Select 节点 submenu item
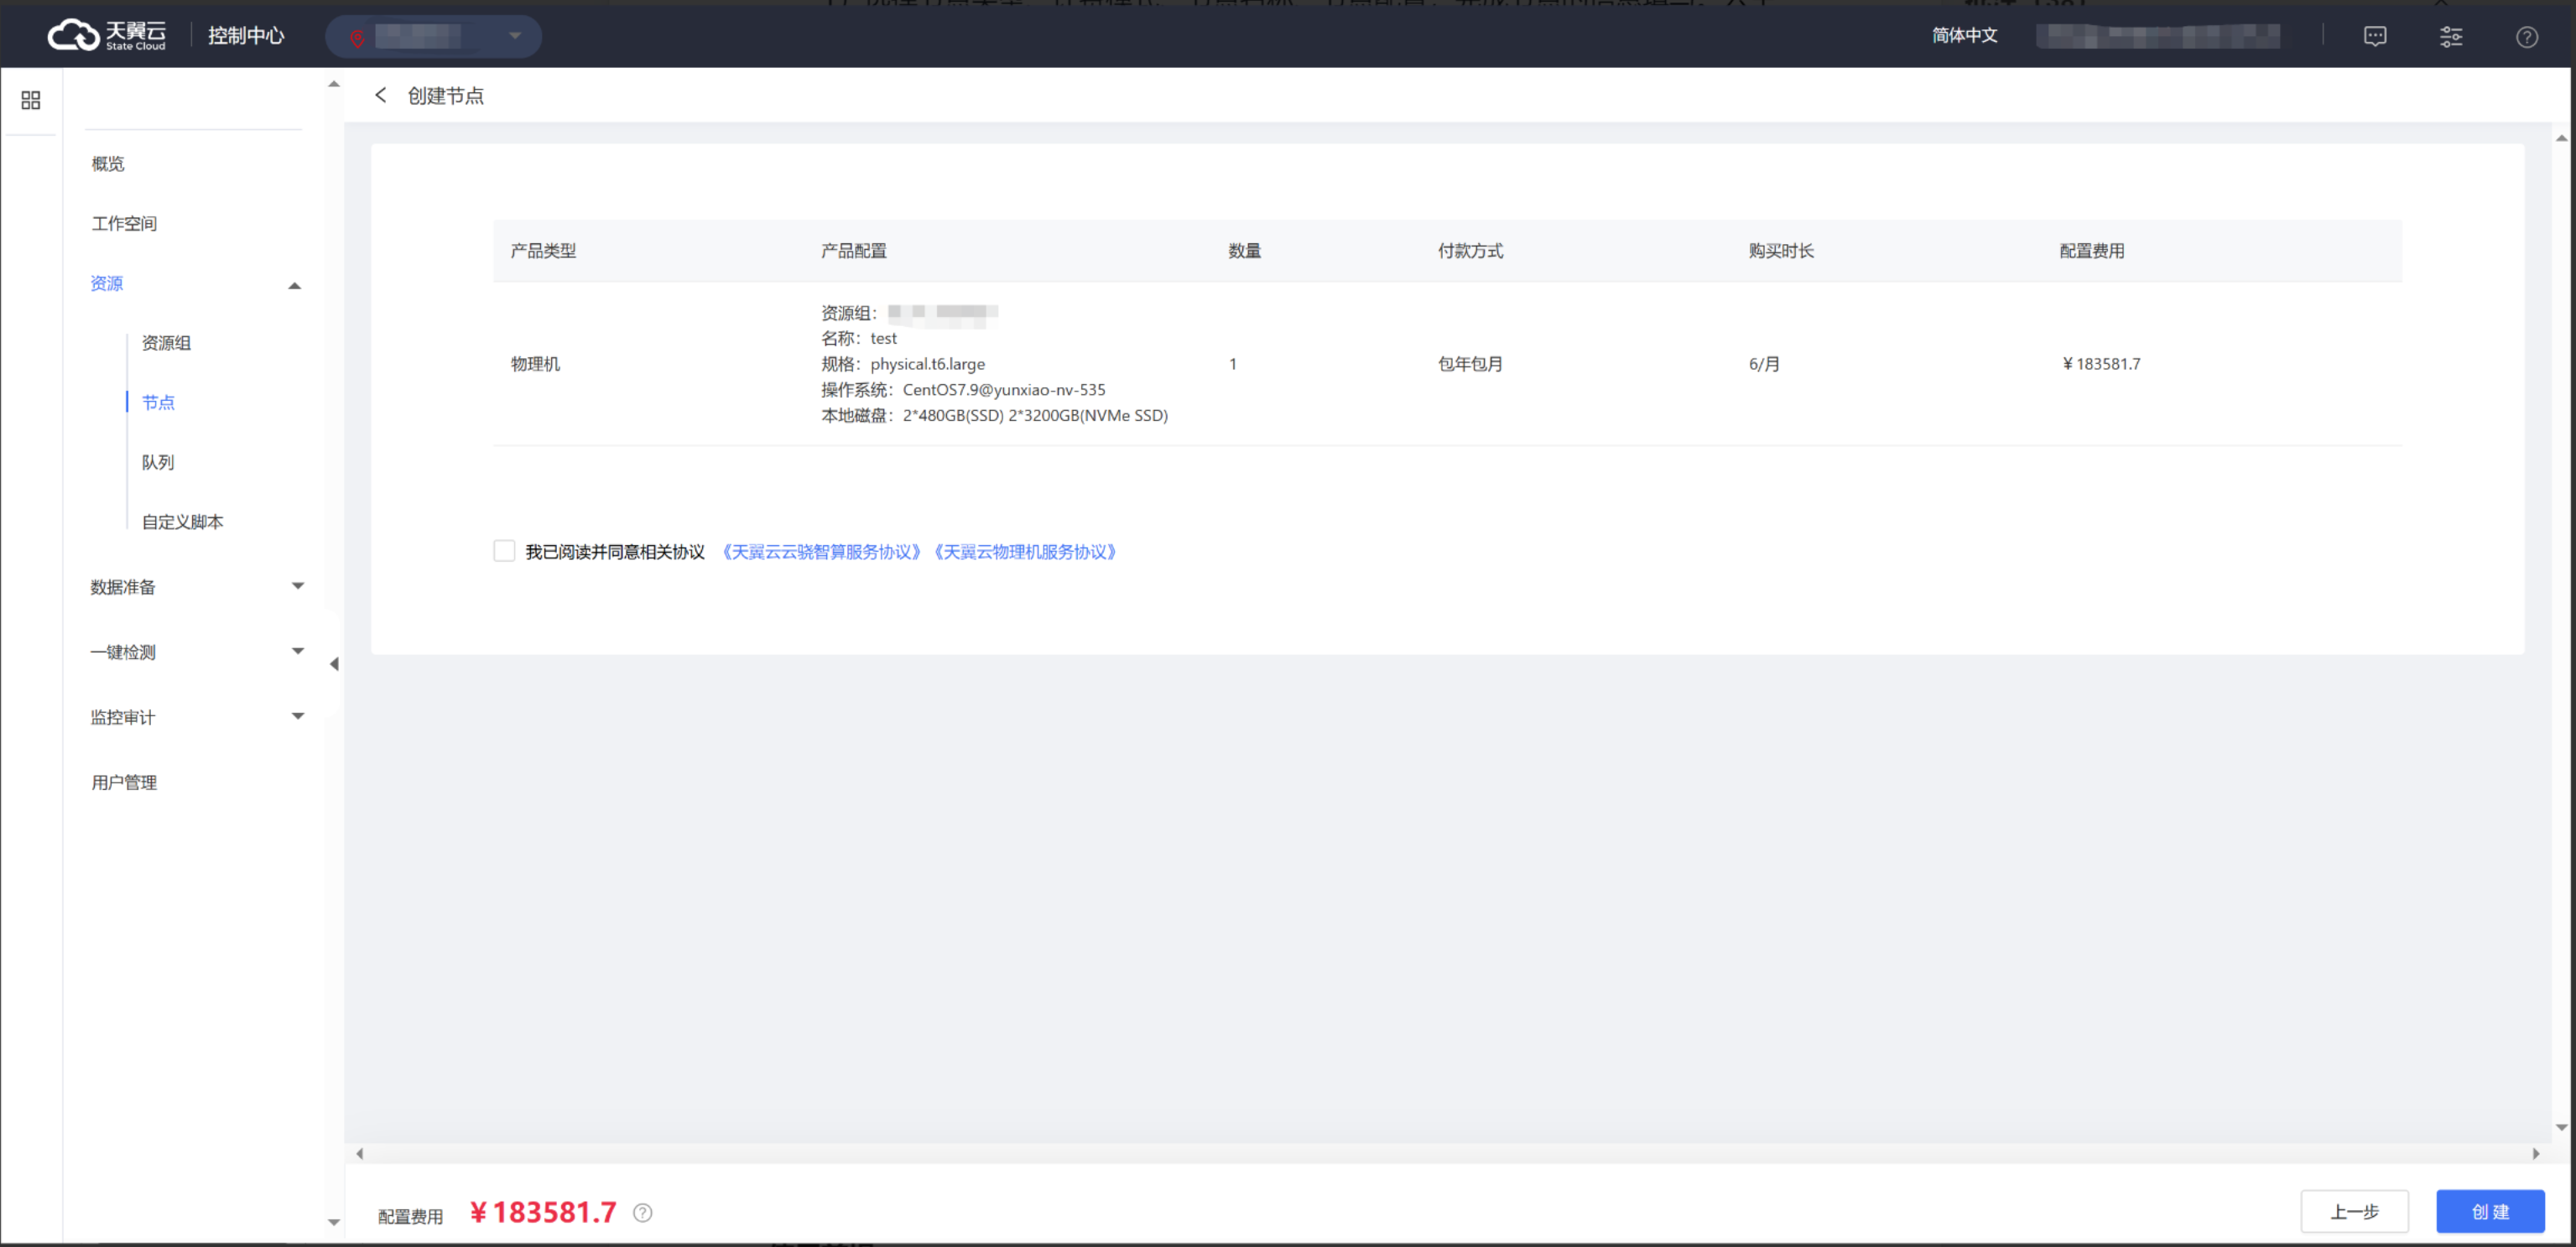The height and width of the screenshot is (1247, 2576). point(158,403)
